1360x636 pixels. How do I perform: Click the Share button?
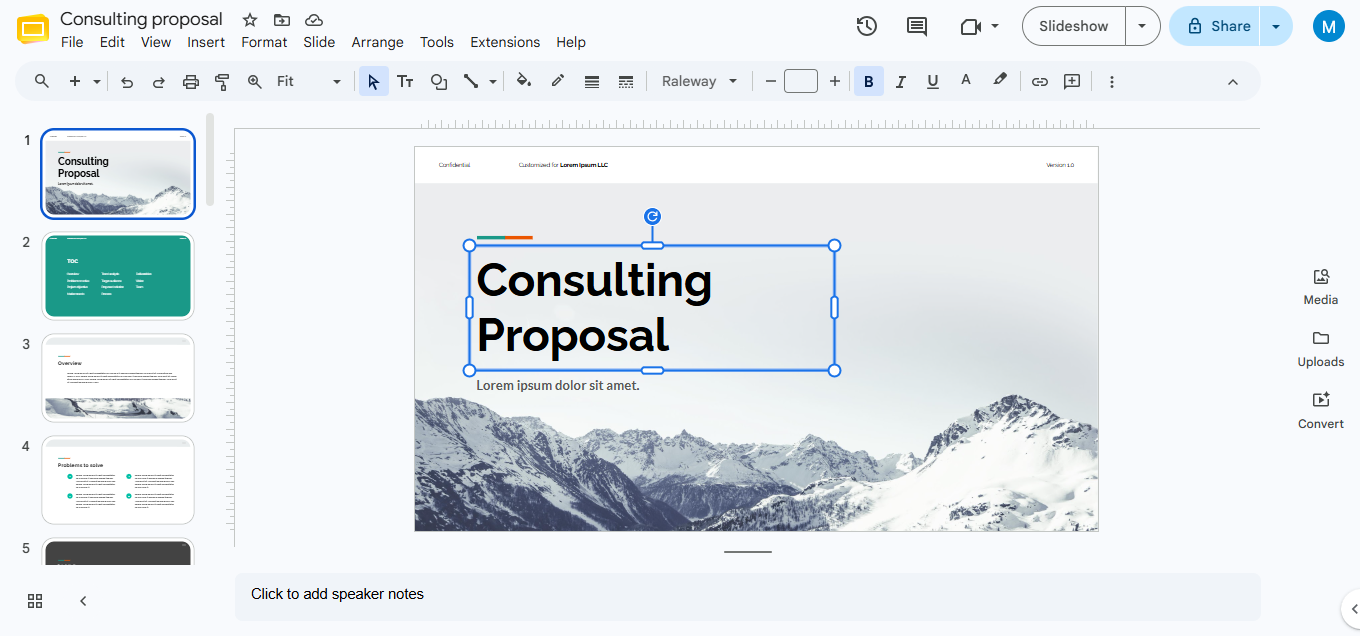pos(1216,26)
